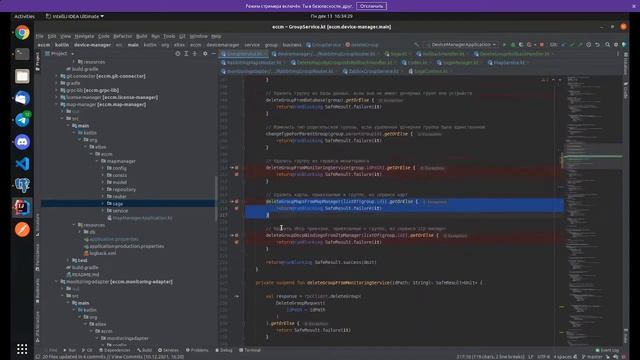Image resolution: width=640 pixels, height=360 pixels.
Task: Select the saga folder in project tree
Action: click(118, 204)
